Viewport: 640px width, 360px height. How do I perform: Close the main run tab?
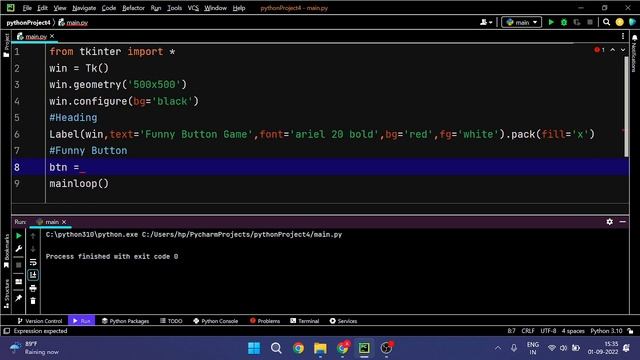coord(64,222)
